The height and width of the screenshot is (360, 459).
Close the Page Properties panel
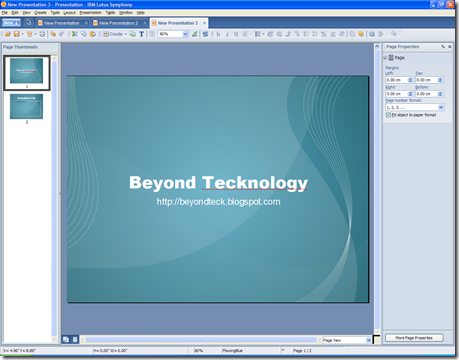[x=449, y=47]
